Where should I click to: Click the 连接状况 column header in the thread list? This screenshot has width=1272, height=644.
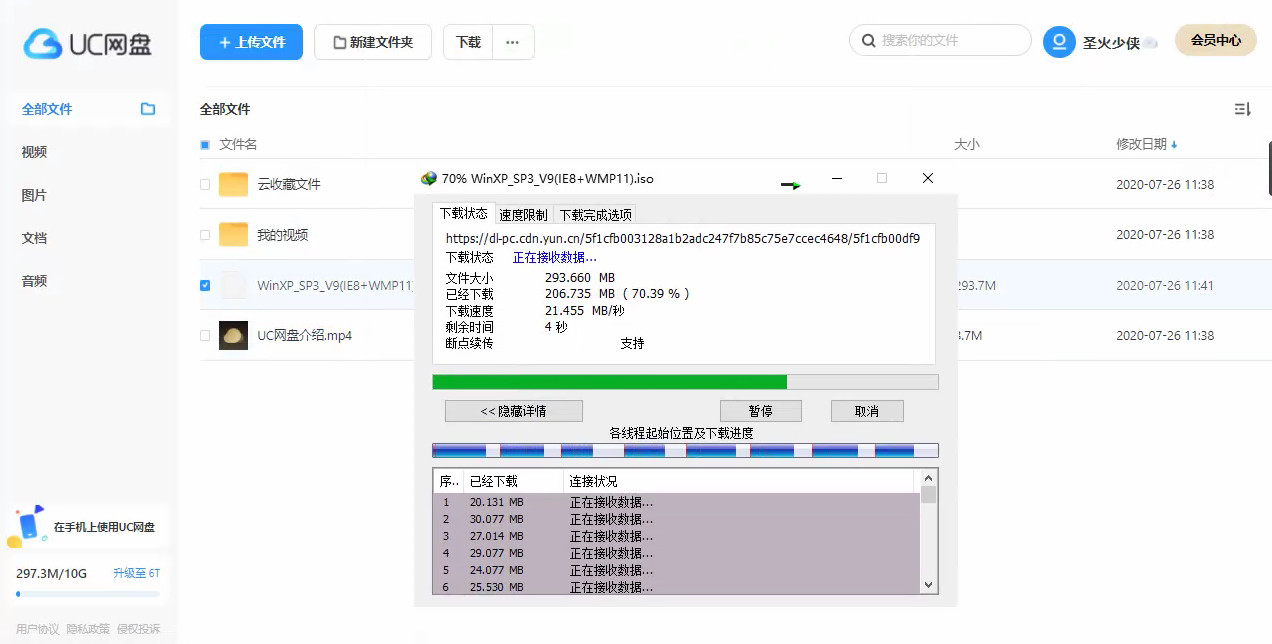pos(593,481)
